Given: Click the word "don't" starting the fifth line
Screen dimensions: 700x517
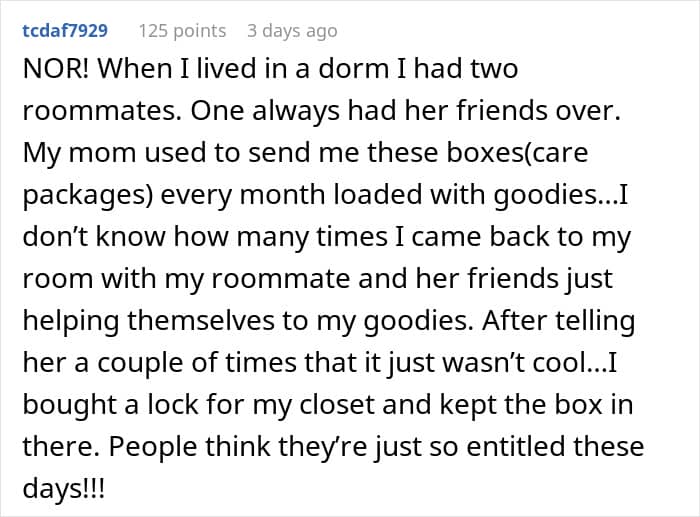Looking at the screenshot, I should click(x=55, y=236).
